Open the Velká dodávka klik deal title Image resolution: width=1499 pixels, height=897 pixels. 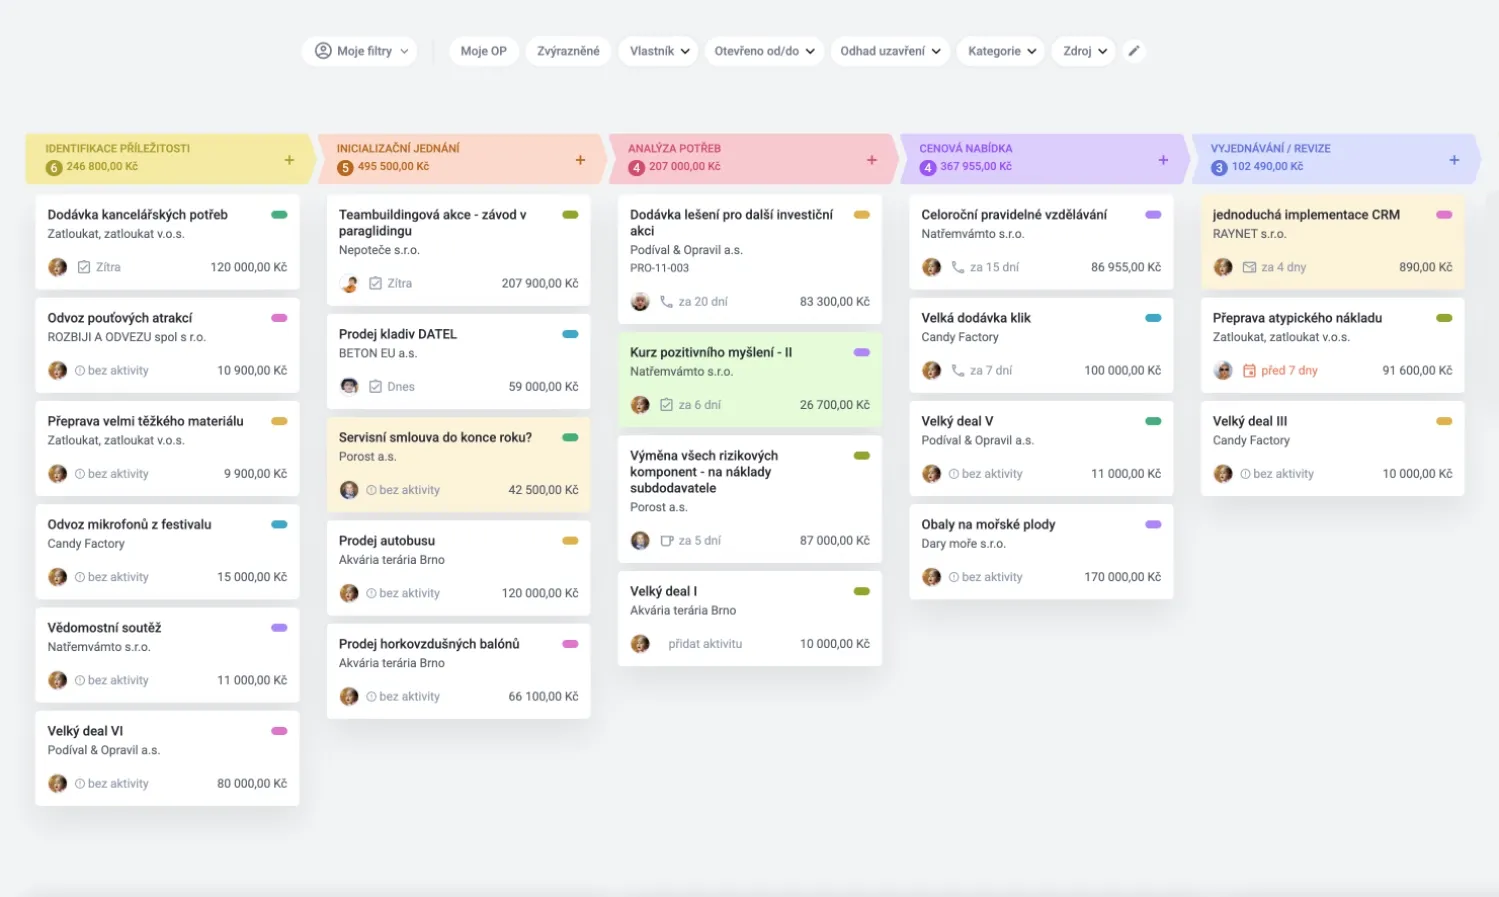pos(975,318)
